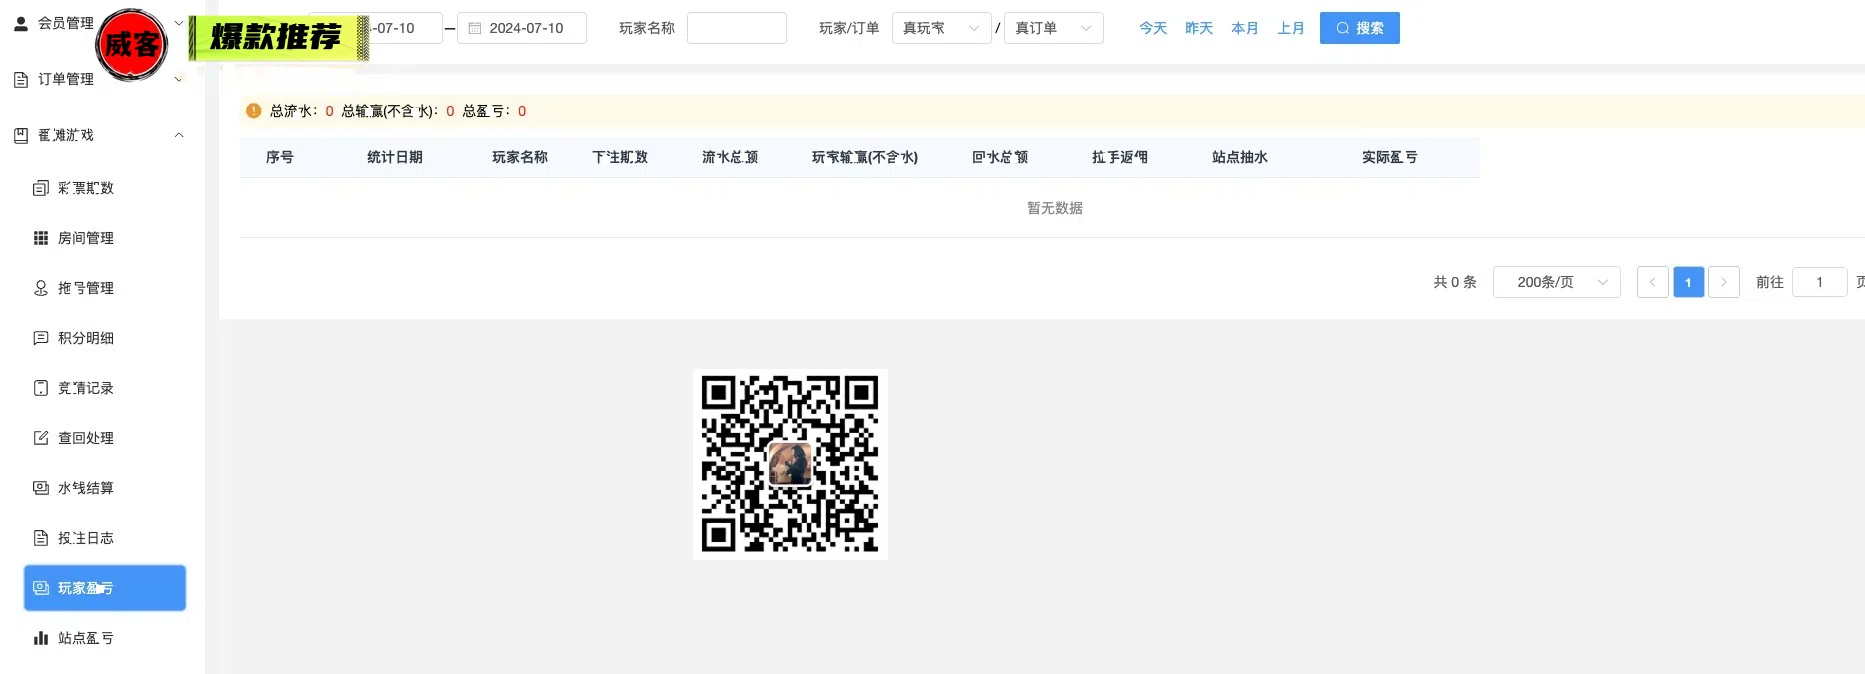This screenshot has height=674, width=1865.
Task: Open the 真玩家 player type dropdown
Action: pos(941,28)
